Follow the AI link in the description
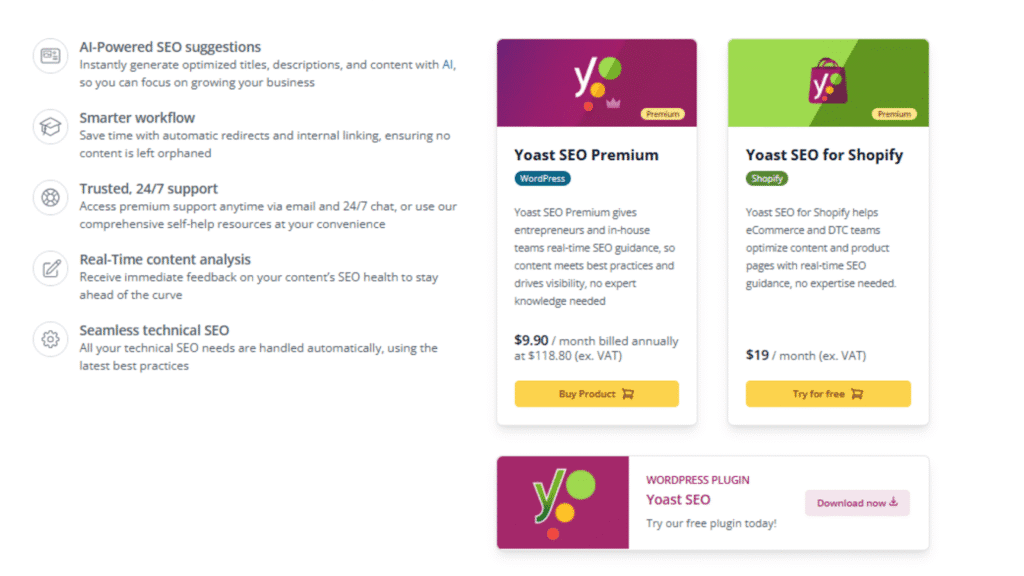Screen dimensions: 1024x576 448,65
